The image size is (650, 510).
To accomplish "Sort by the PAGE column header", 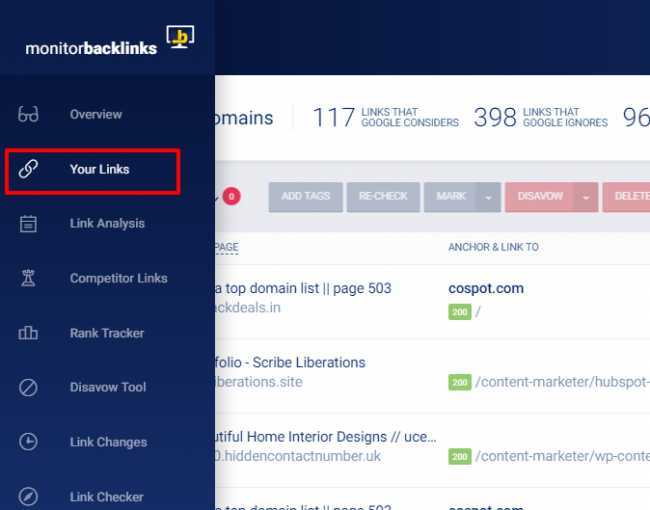I will click(x=226, y=247).
